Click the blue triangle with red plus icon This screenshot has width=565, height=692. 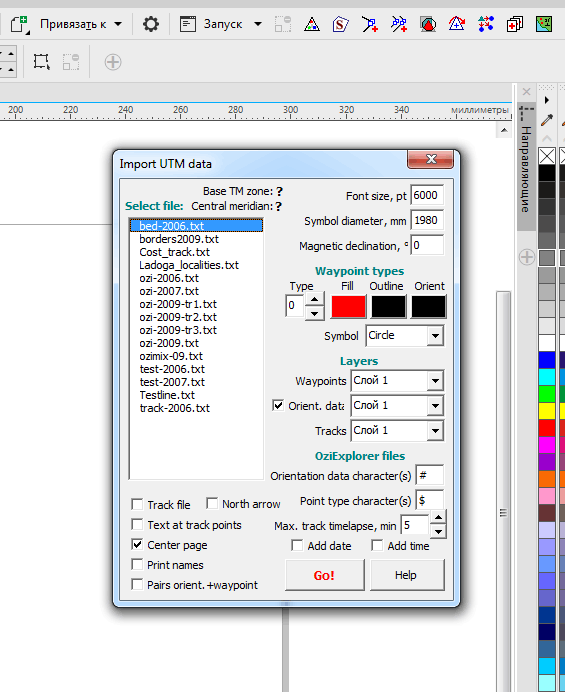pos(457,24)
